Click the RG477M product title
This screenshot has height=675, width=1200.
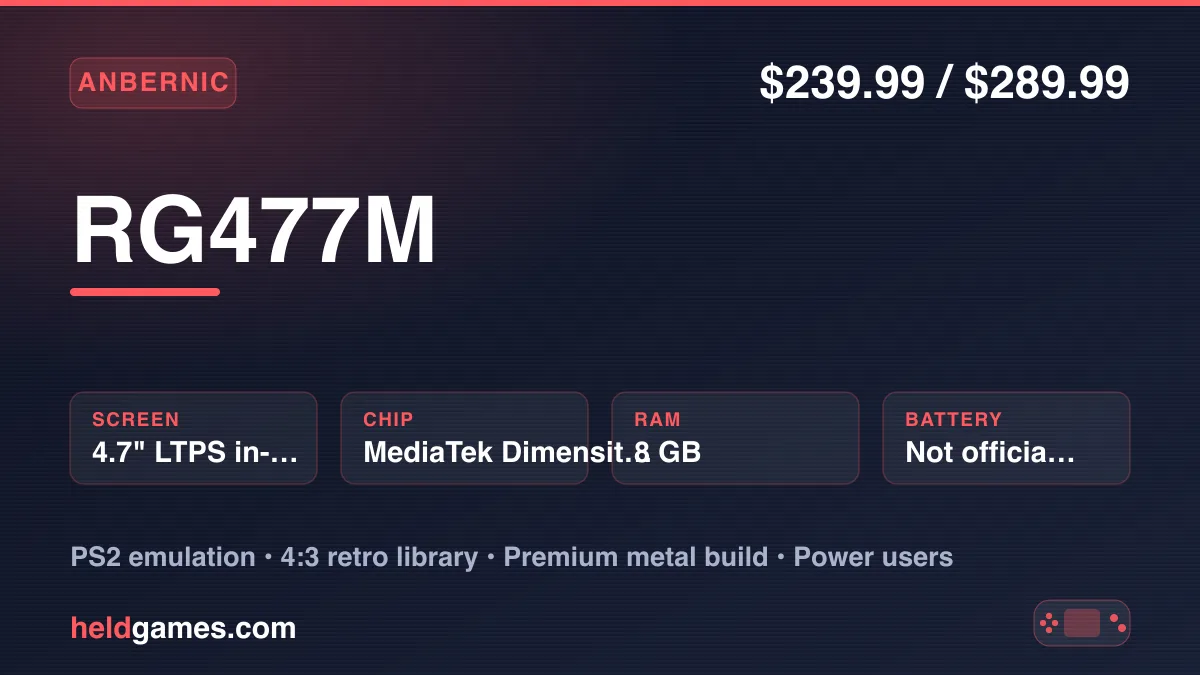pyautogui.click(x=254, y=231)
